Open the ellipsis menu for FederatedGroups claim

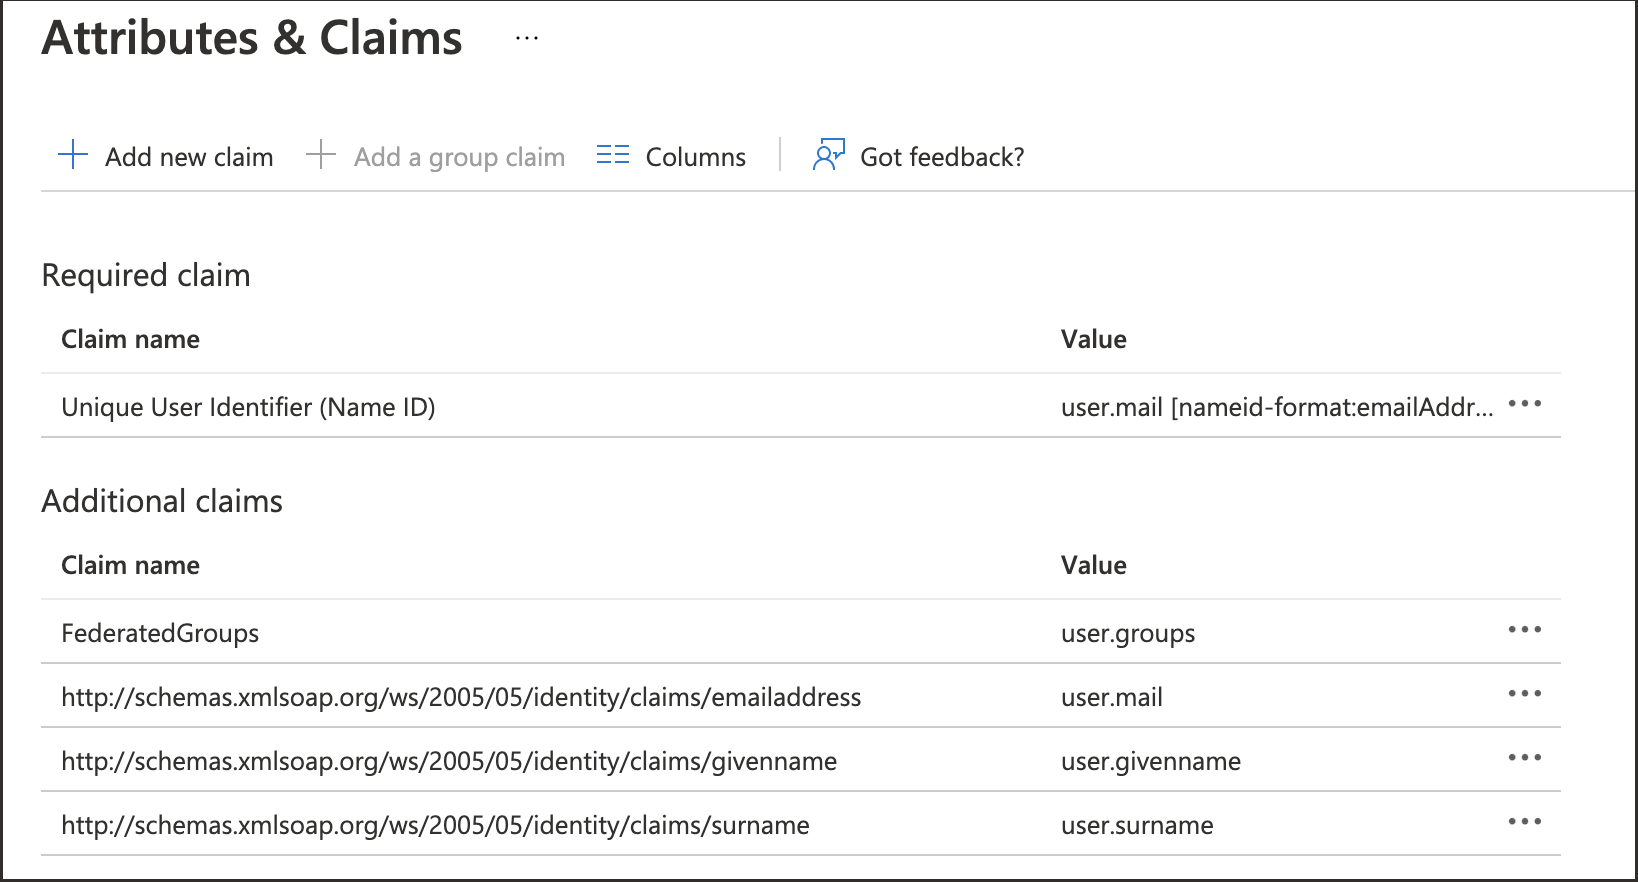1524,630
